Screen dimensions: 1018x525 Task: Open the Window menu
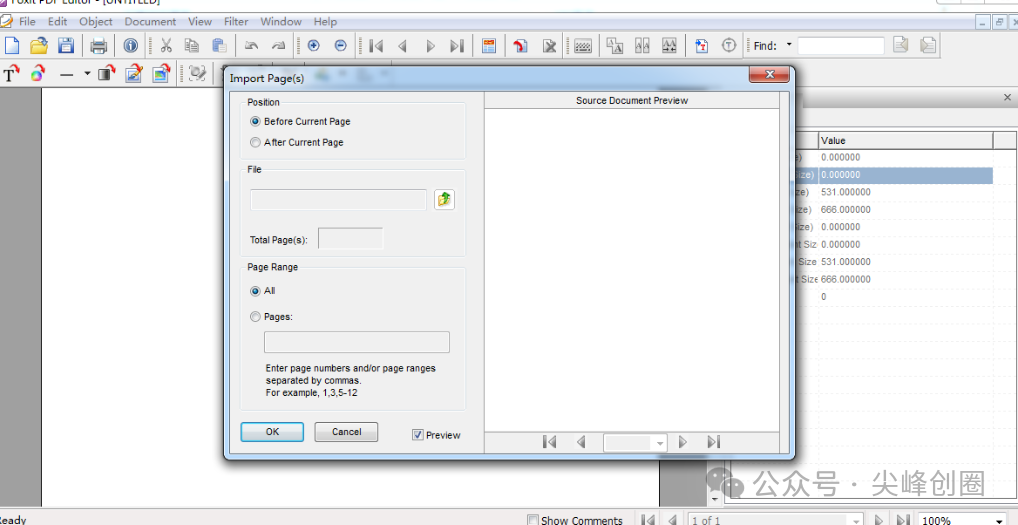[x=281, y=21]
